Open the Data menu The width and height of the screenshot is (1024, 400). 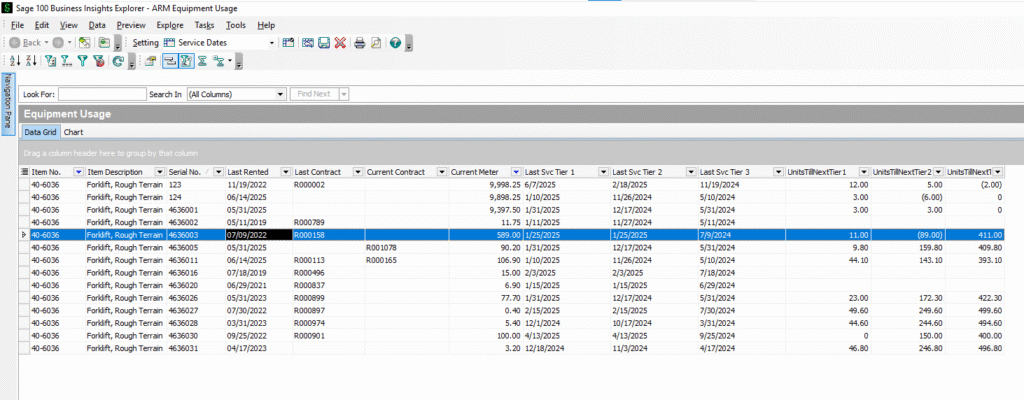[x=97, y=25]
